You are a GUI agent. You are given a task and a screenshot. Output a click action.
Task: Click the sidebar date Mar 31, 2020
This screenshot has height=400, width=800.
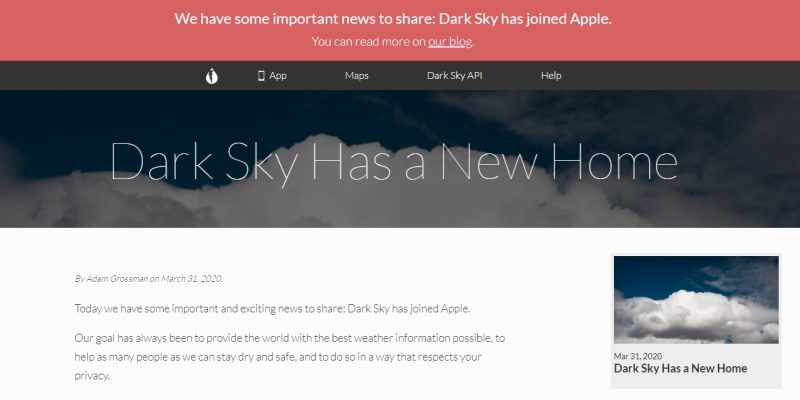point(638,356)
